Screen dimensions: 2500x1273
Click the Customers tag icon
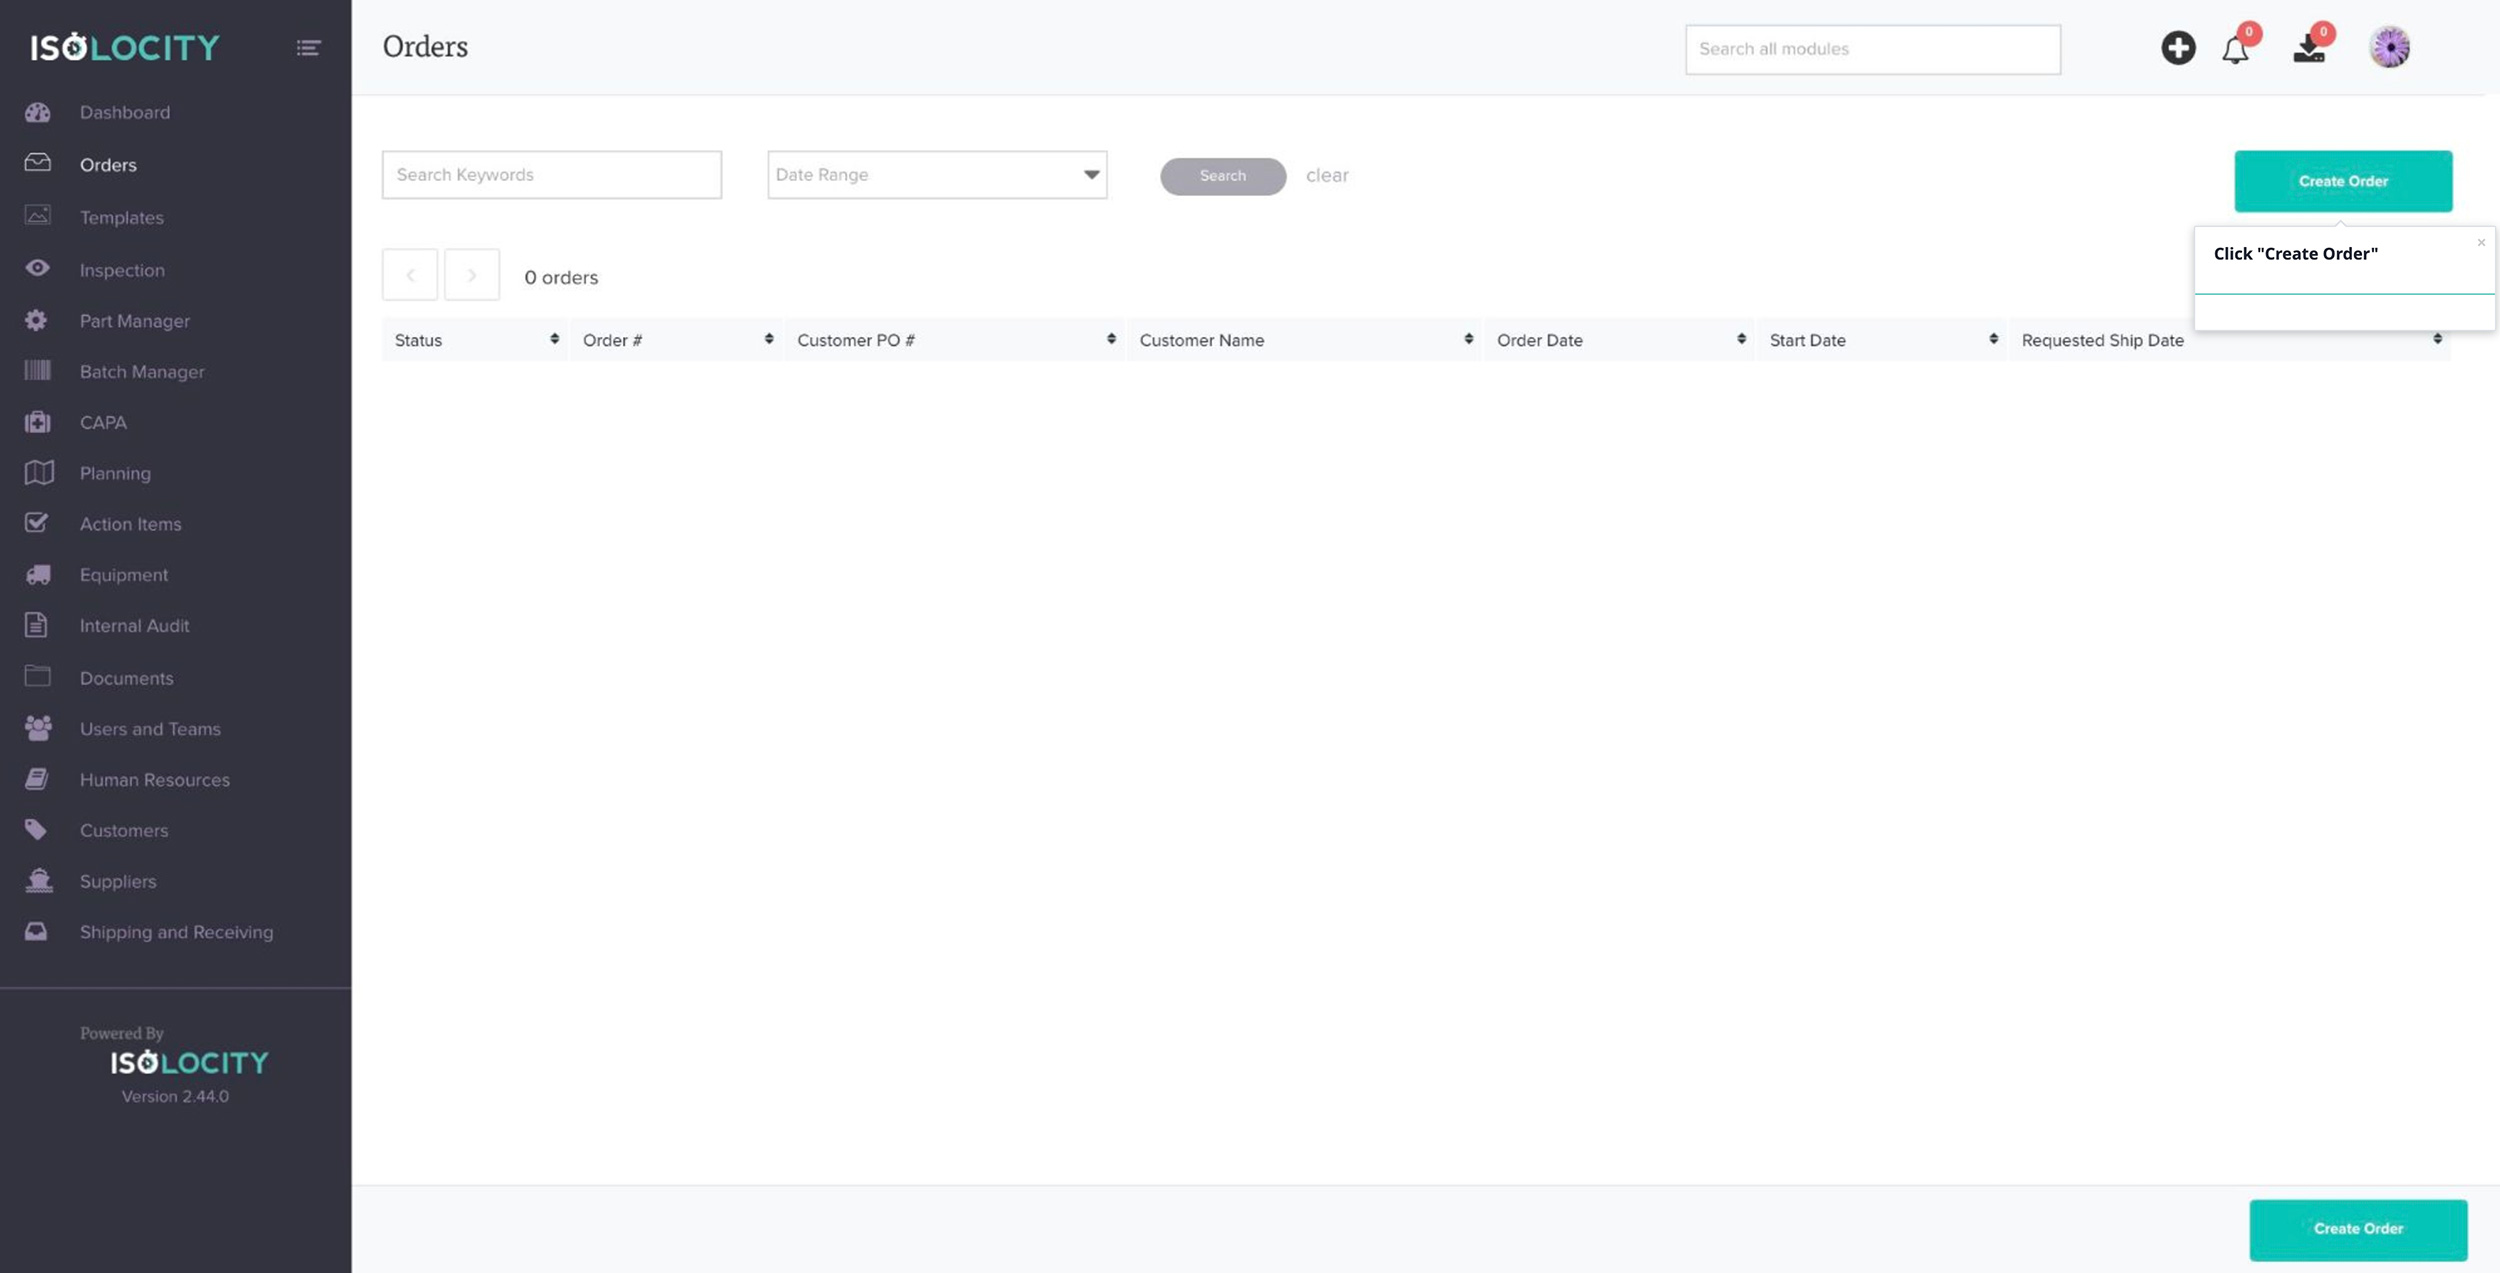[36, 829]
